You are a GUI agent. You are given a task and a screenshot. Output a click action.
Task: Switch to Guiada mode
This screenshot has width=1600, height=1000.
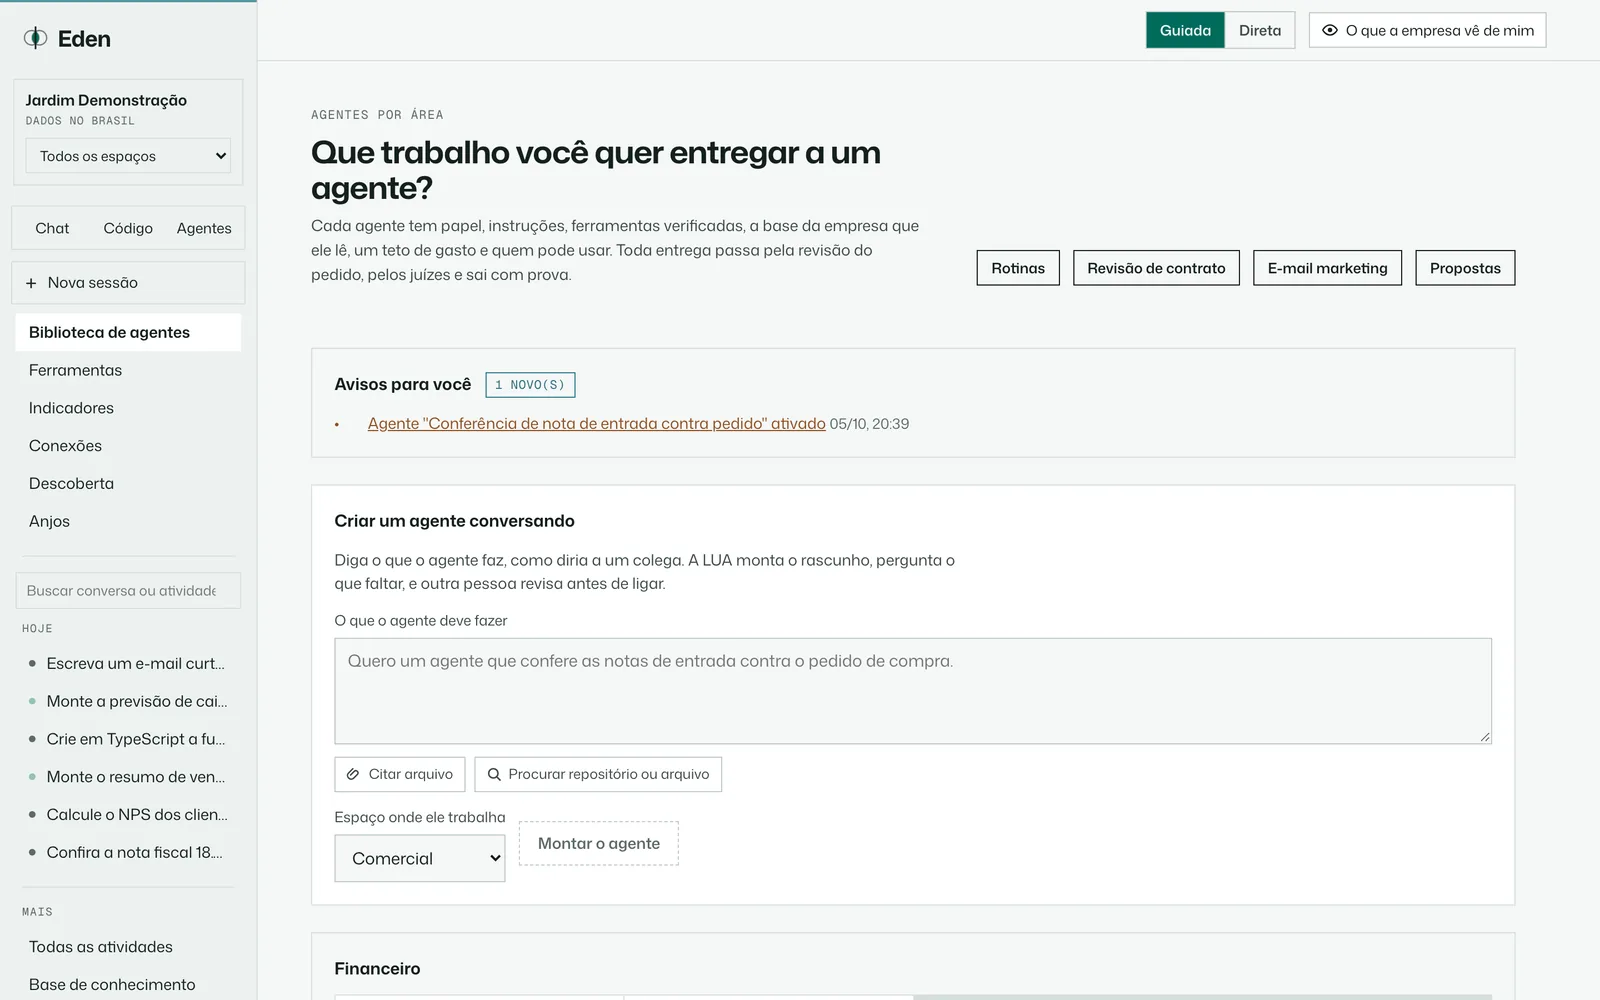1185,30
